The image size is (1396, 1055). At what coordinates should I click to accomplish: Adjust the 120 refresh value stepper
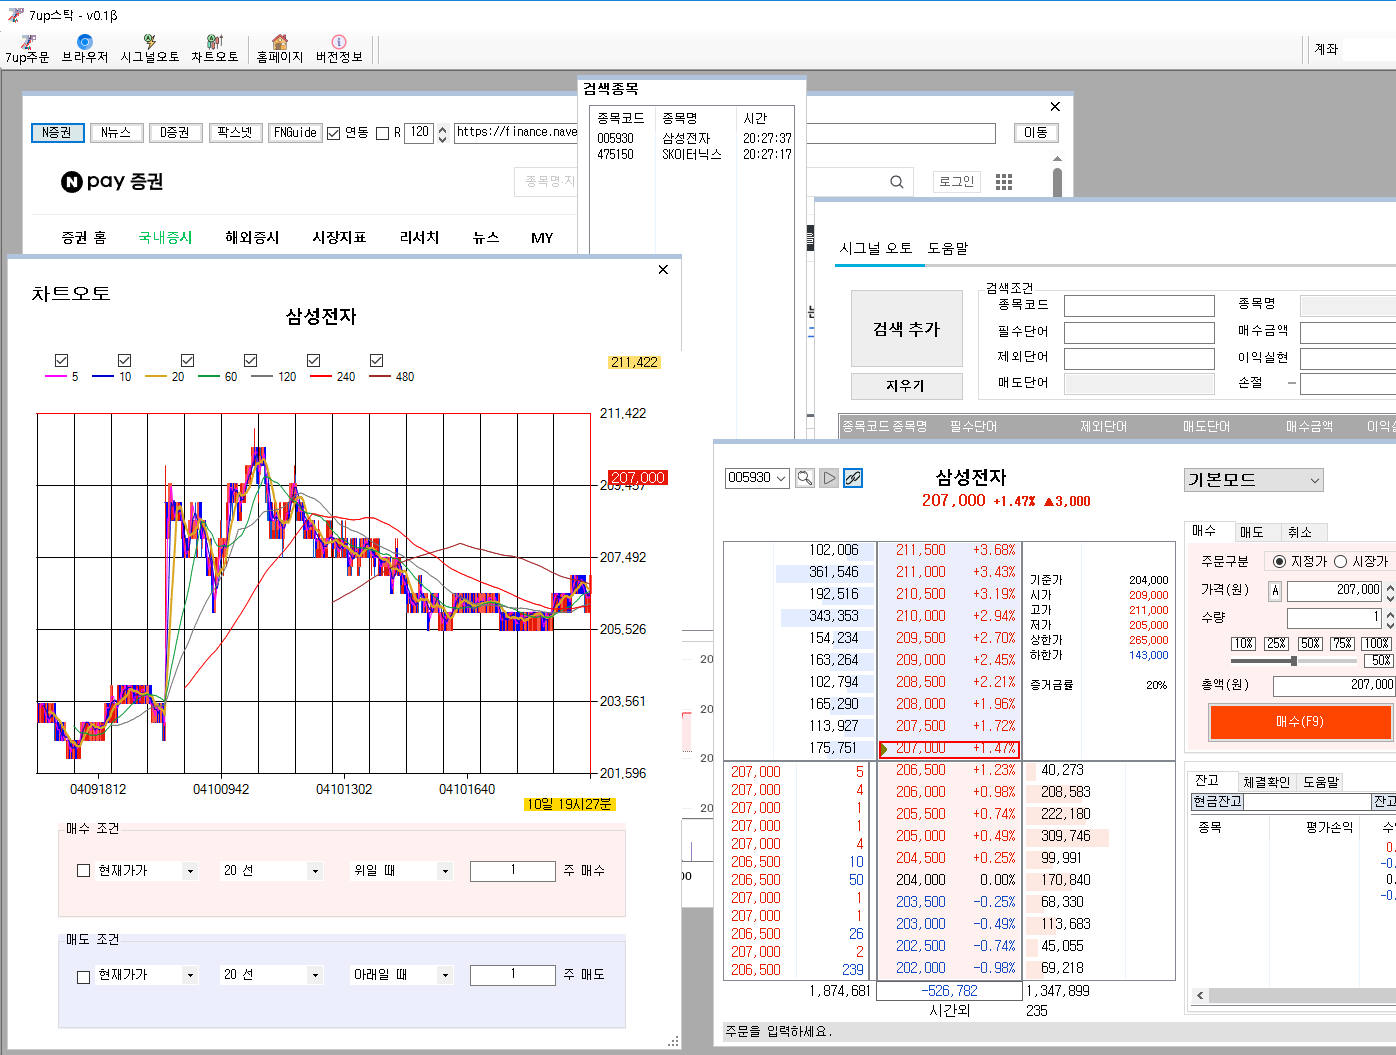pos(443,133)
